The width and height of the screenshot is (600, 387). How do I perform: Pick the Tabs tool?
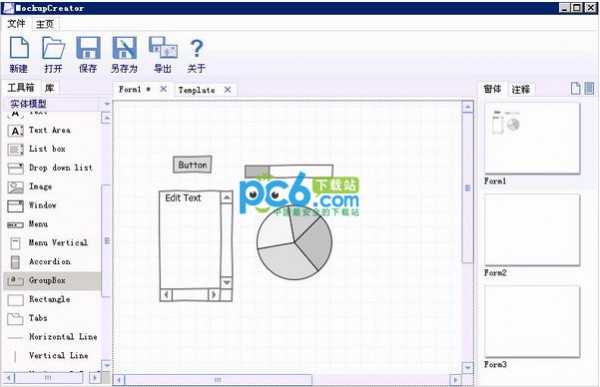point(52,318)
